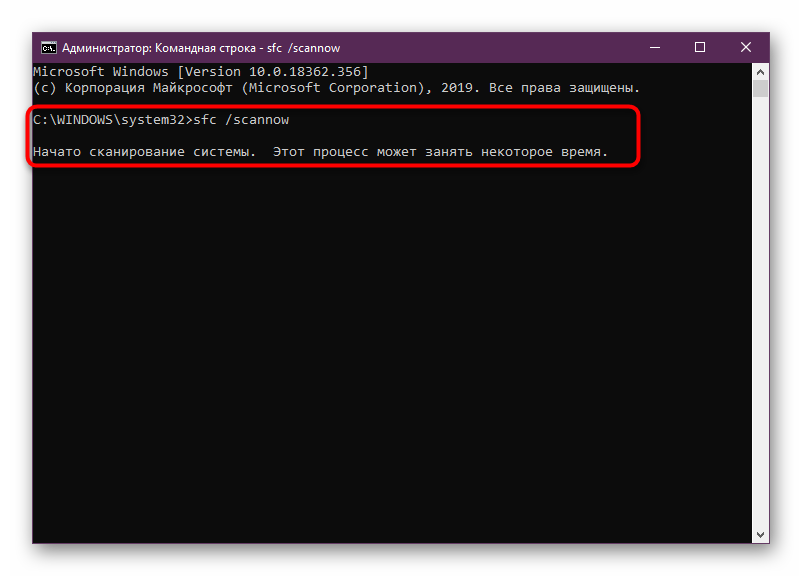Click 'Этот процесс может занять некоторое время' text
Viewport: 802px width, 576px height.
438,152
